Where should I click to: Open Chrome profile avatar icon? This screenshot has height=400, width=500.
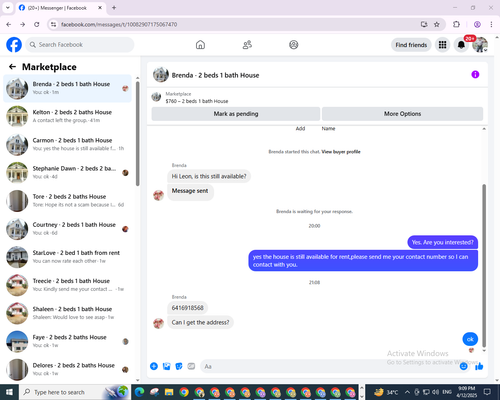477,24
